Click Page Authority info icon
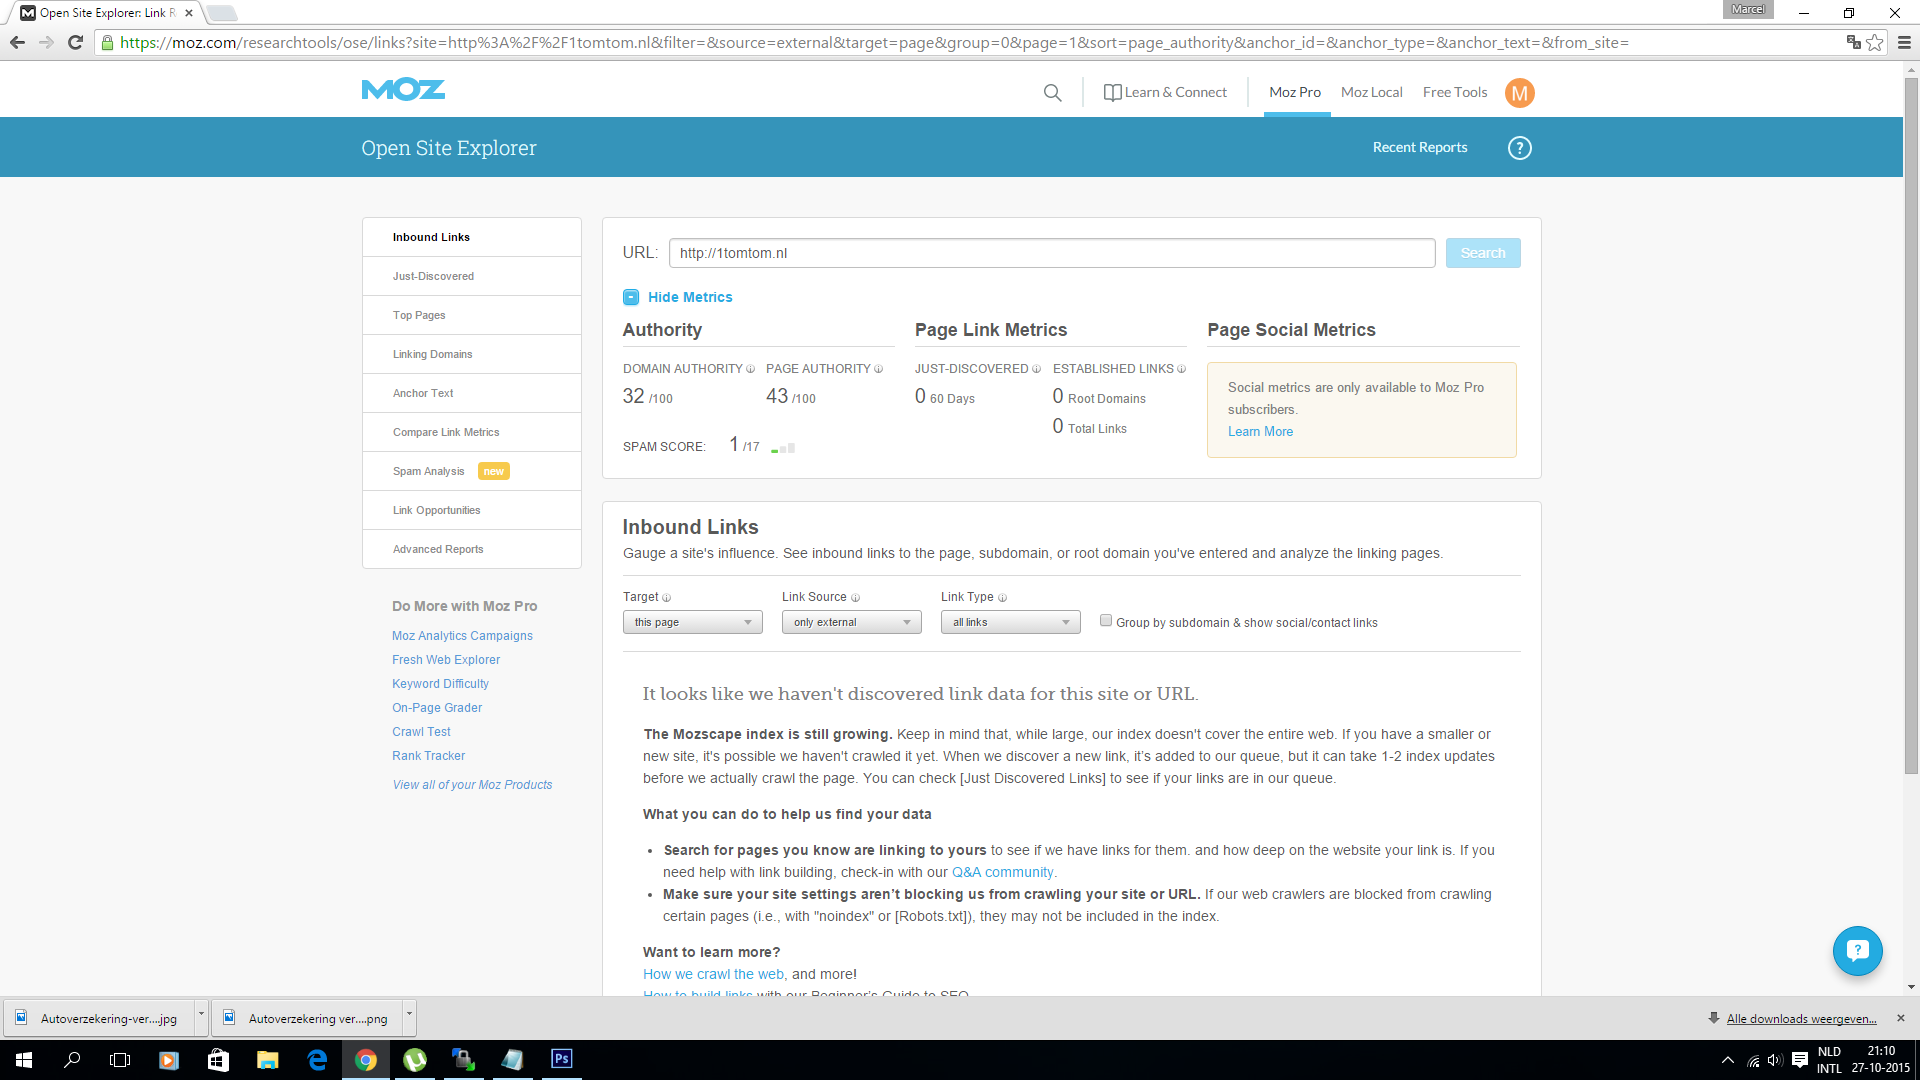 (879, 369)
